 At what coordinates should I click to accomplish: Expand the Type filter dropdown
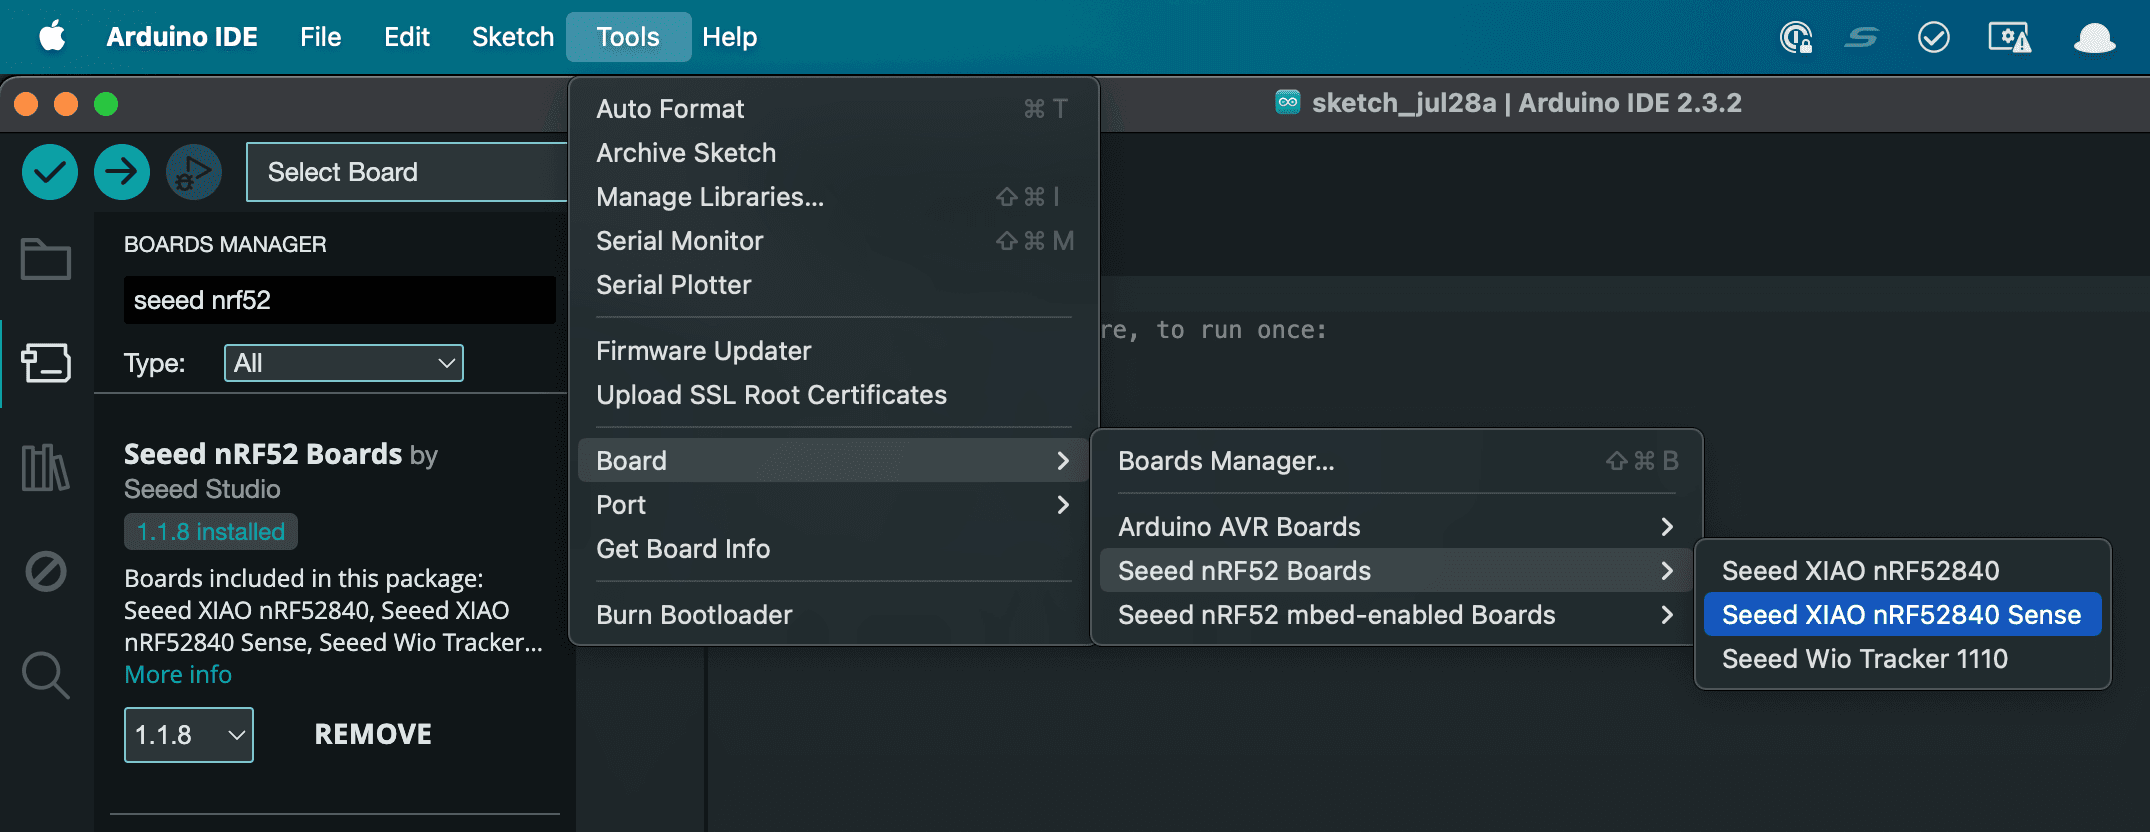343,363
